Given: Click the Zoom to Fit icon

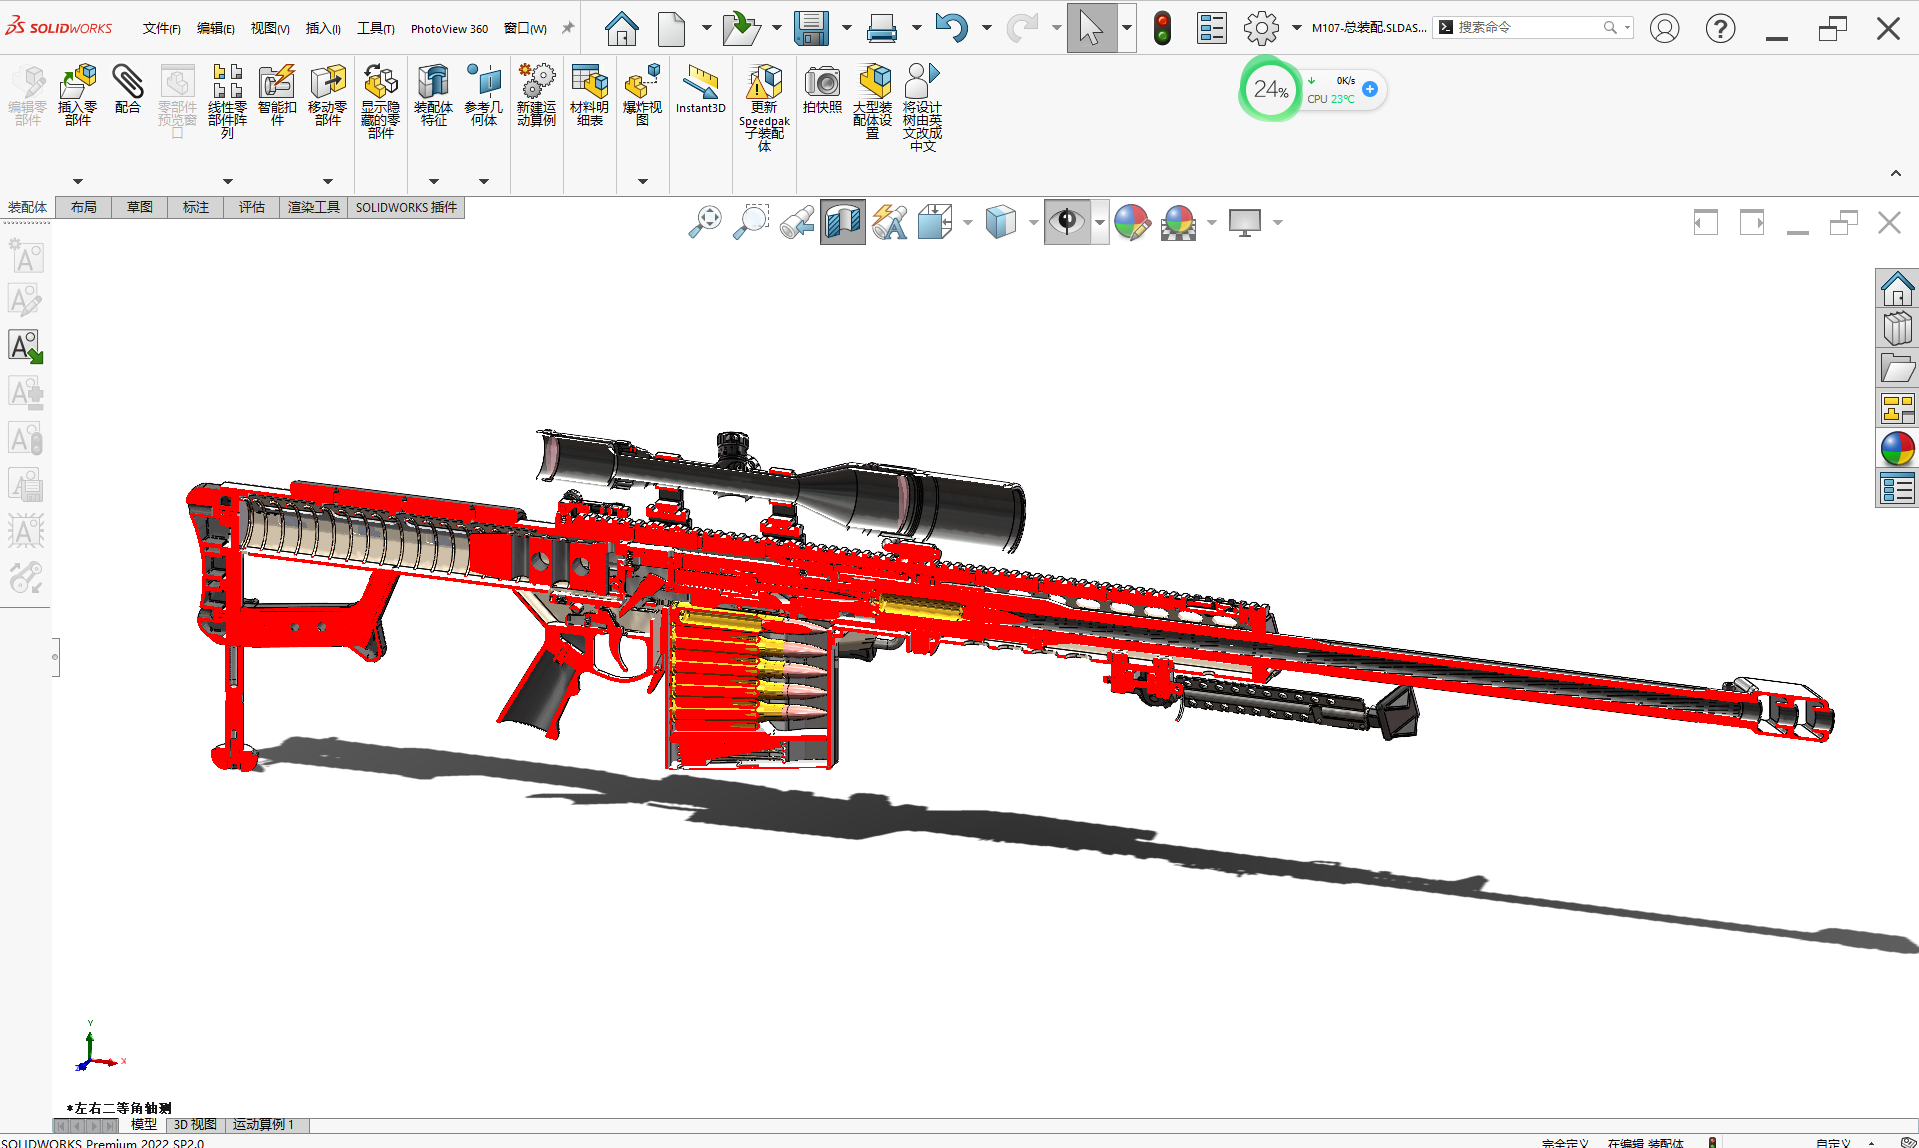Looking at the screenshot, I should click(705, 221).
